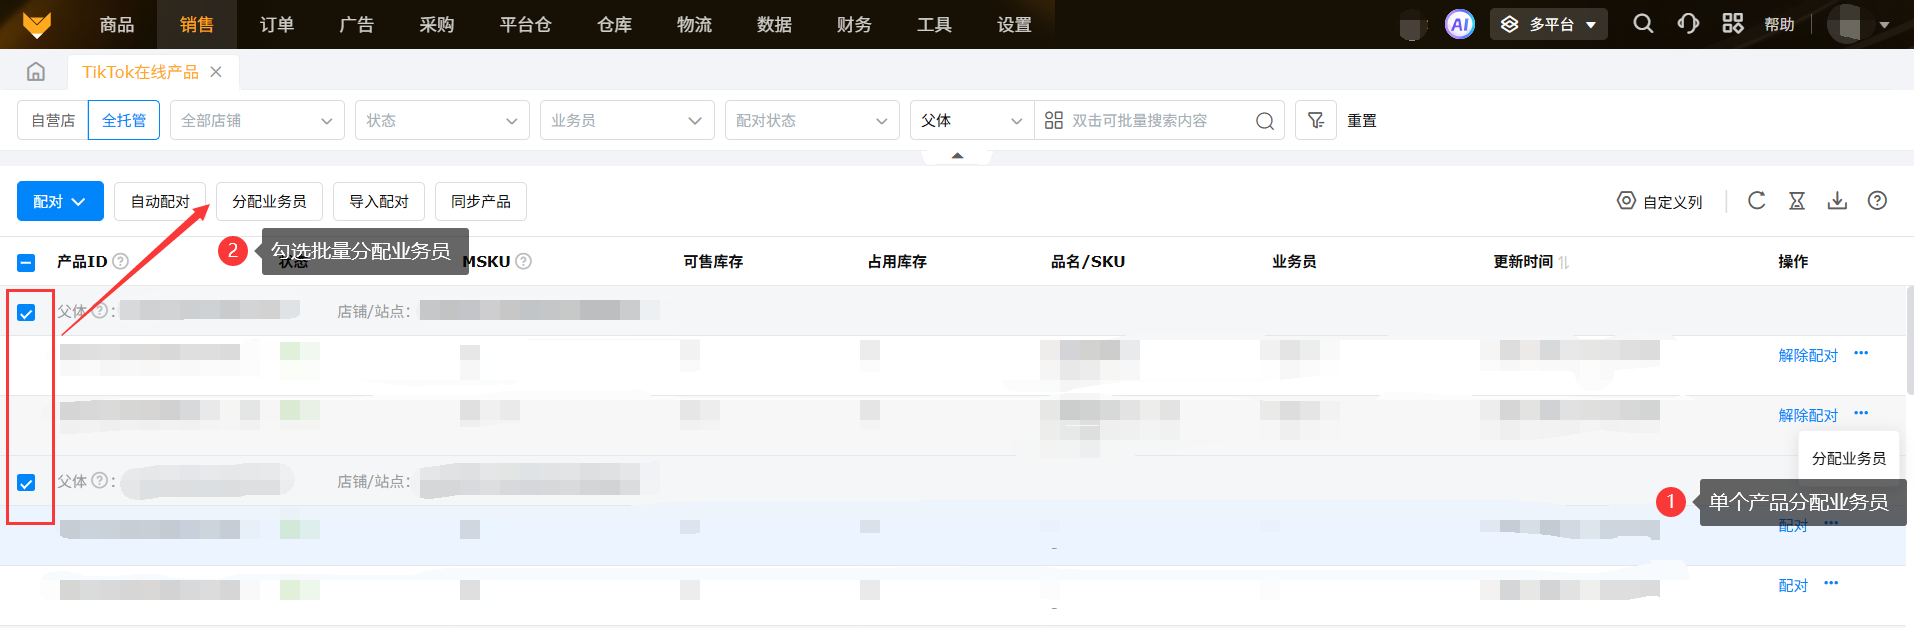Open the customer service headset icon
1914x628 pixels.
1688,23
